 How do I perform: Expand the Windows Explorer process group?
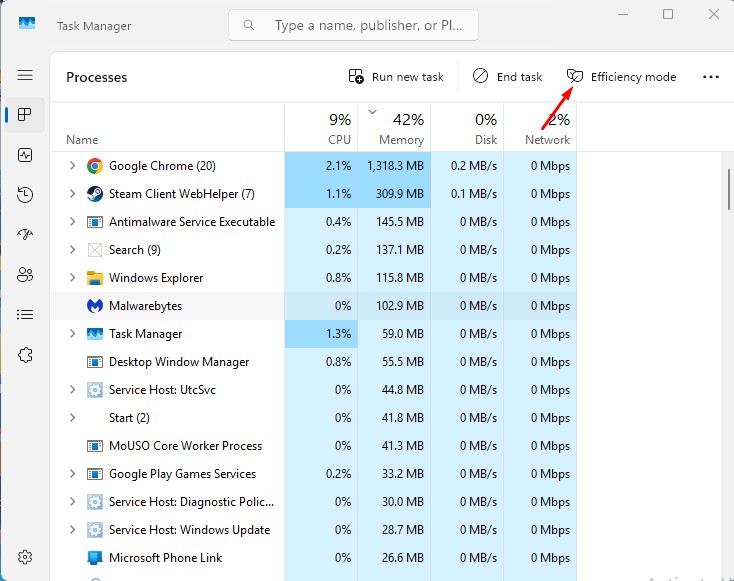(x=72, y=278)
